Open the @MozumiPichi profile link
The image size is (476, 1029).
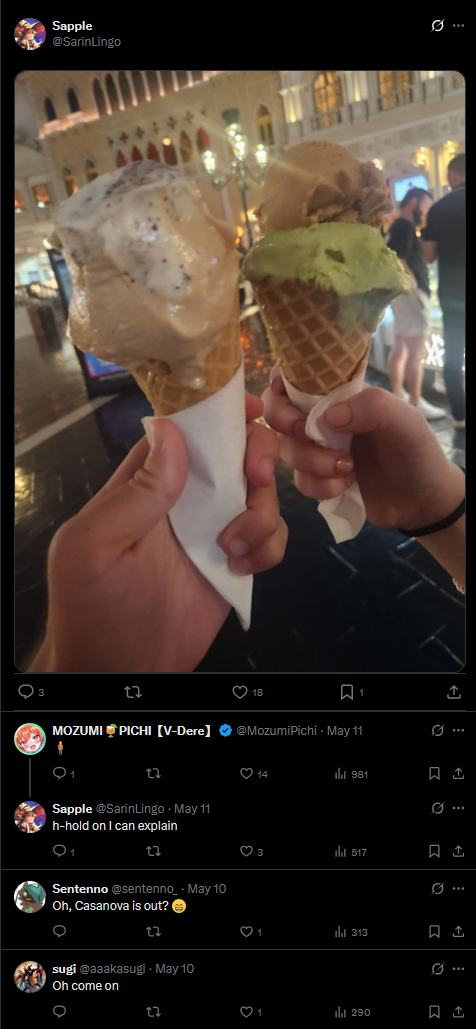[x=276, y=730]
